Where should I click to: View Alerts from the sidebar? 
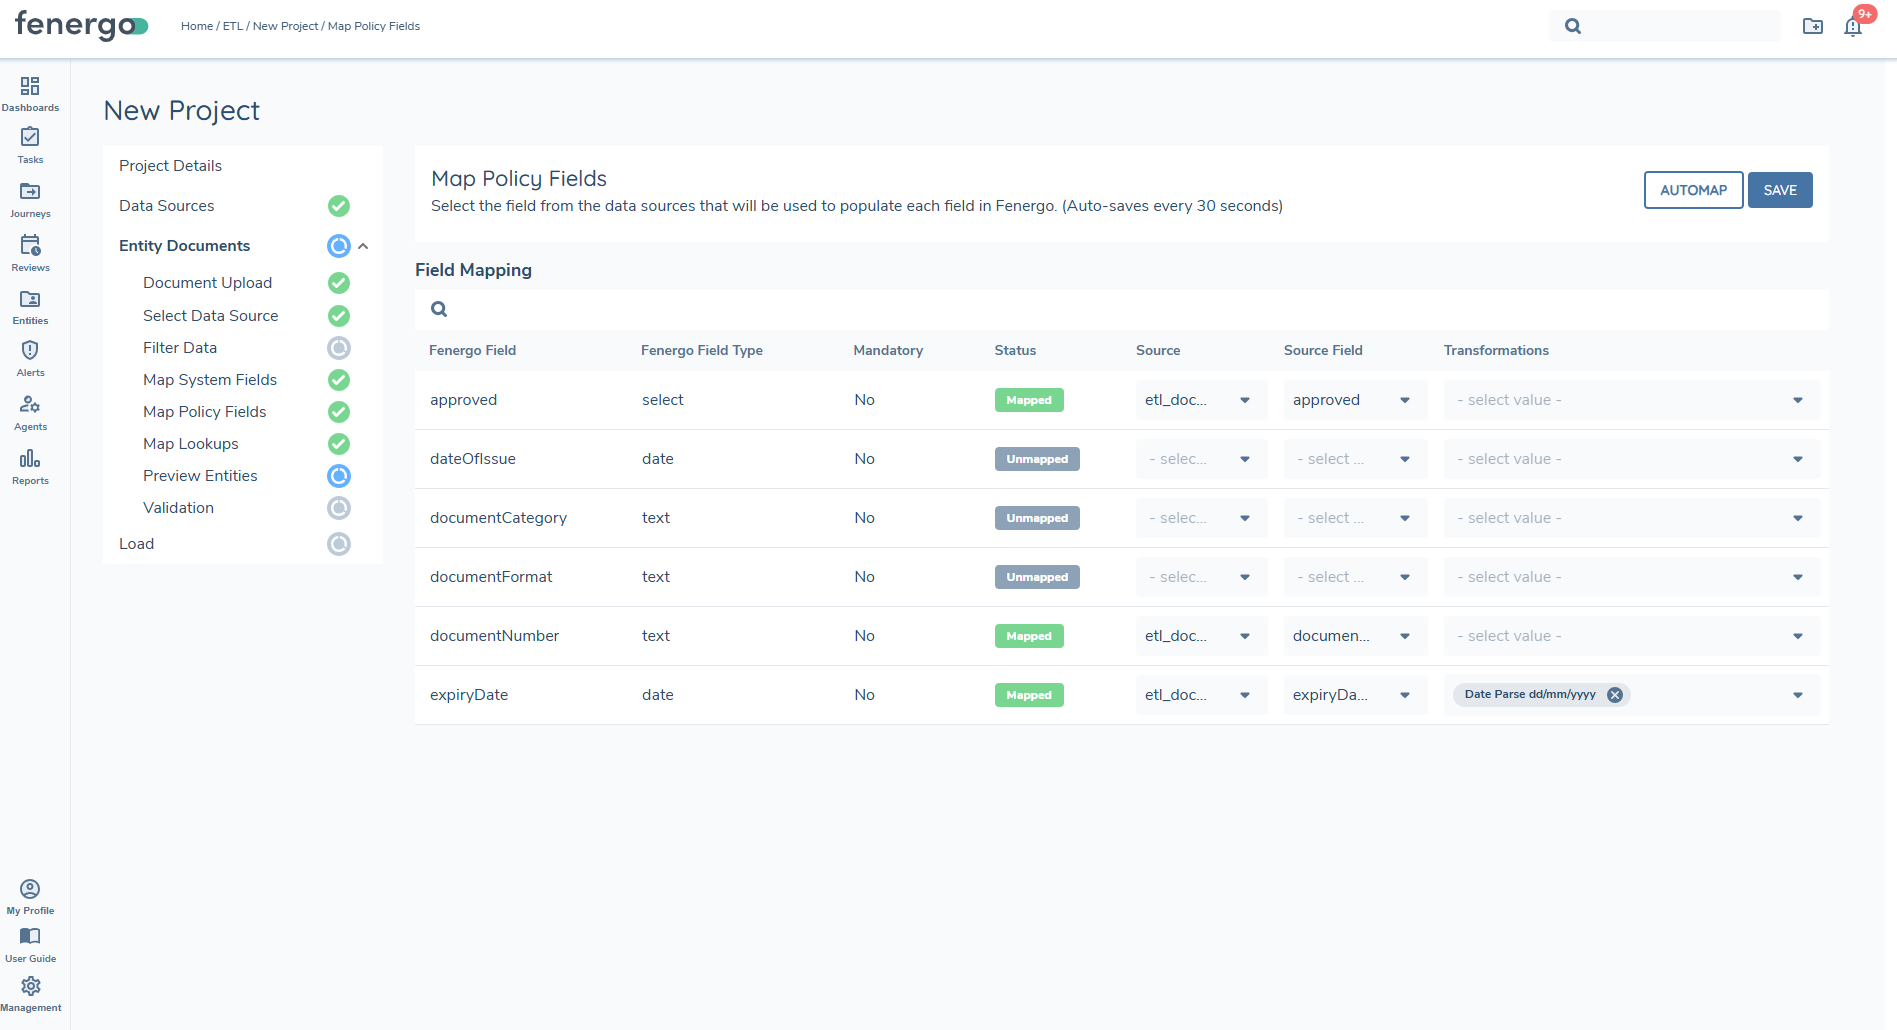click(x=30, y=357)
